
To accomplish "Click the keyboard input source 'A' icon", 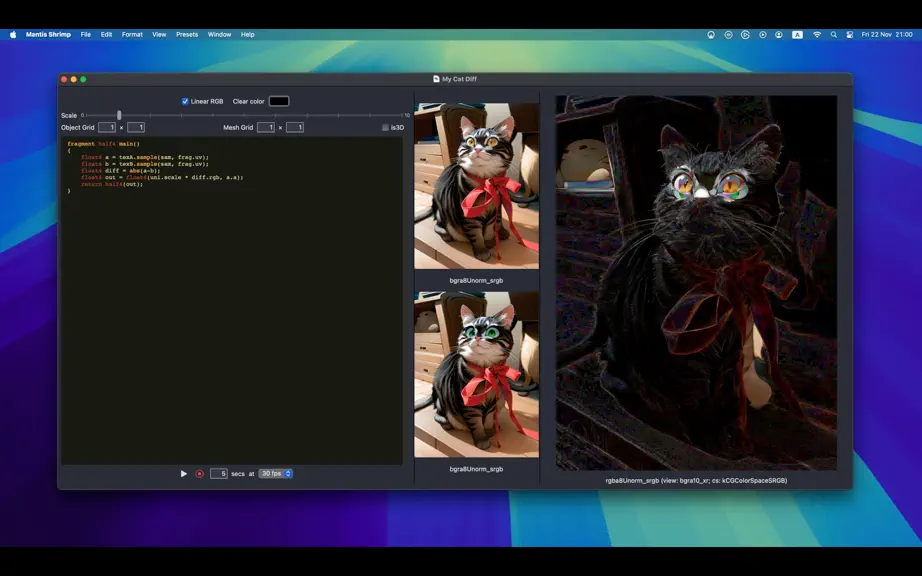I will pyautogui.click(x=797, y=35).
